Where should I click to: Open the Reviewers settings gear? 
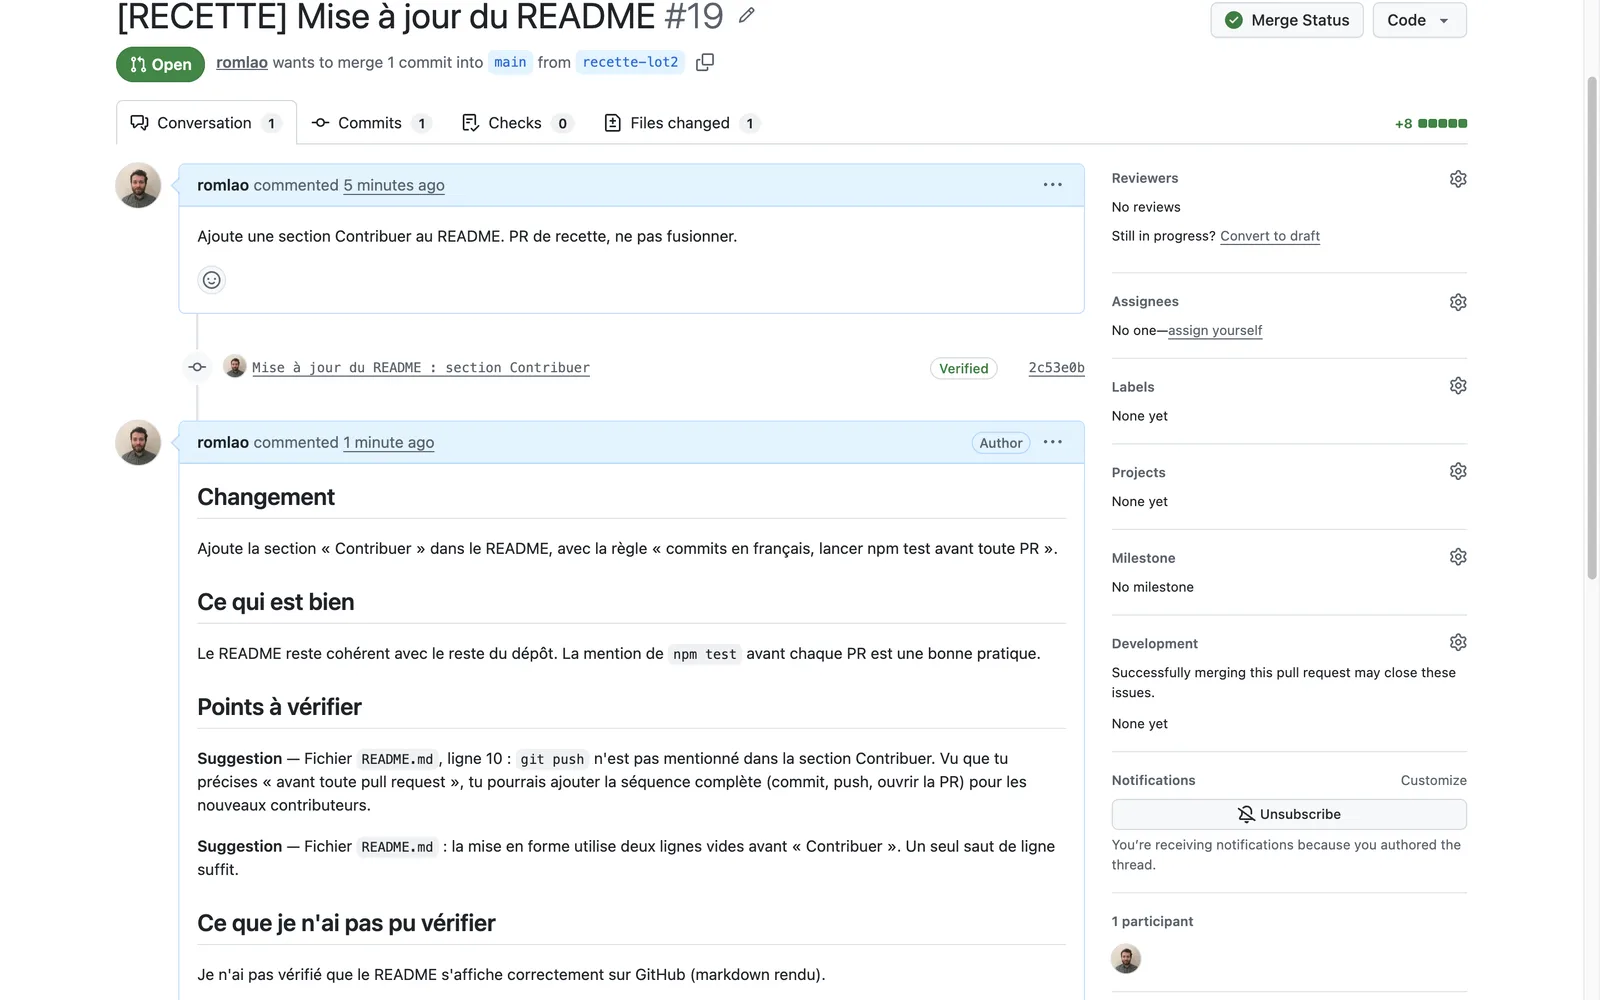pyautogui.click(x=1458, y=179)
